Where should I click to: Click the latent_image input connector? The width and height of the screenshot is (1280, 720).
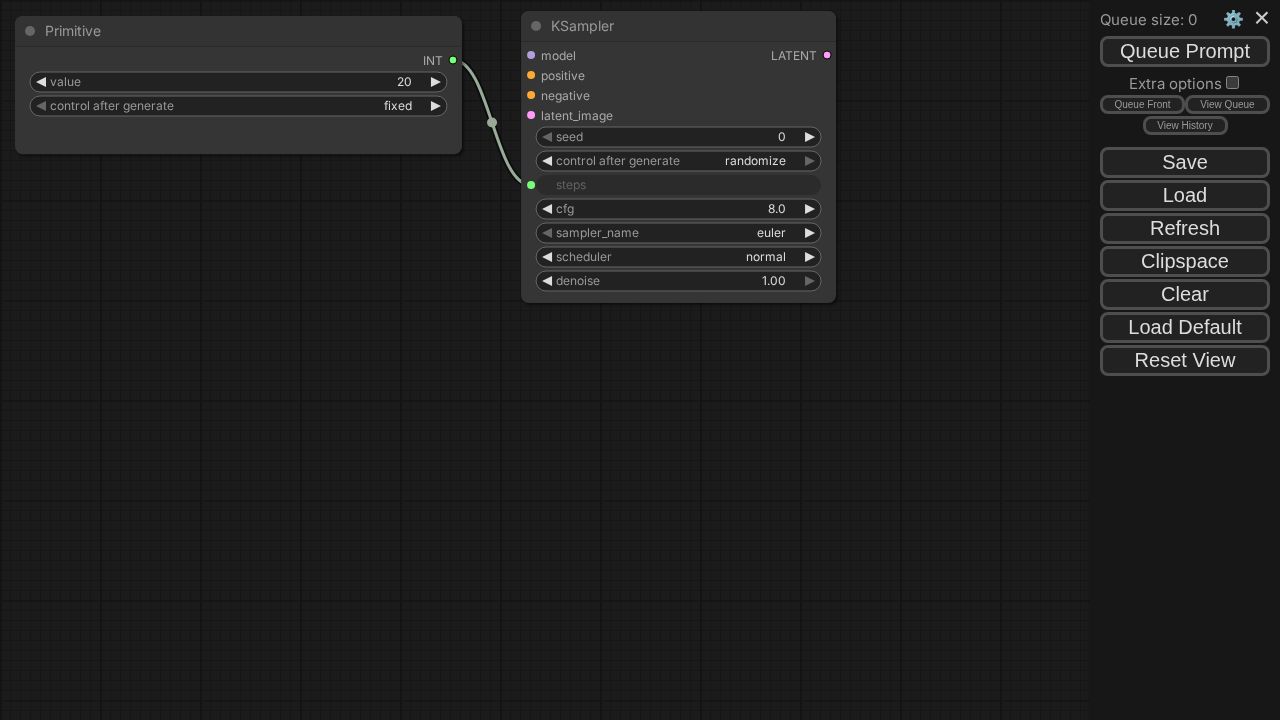pyautogui.click(x=531, y=116)
